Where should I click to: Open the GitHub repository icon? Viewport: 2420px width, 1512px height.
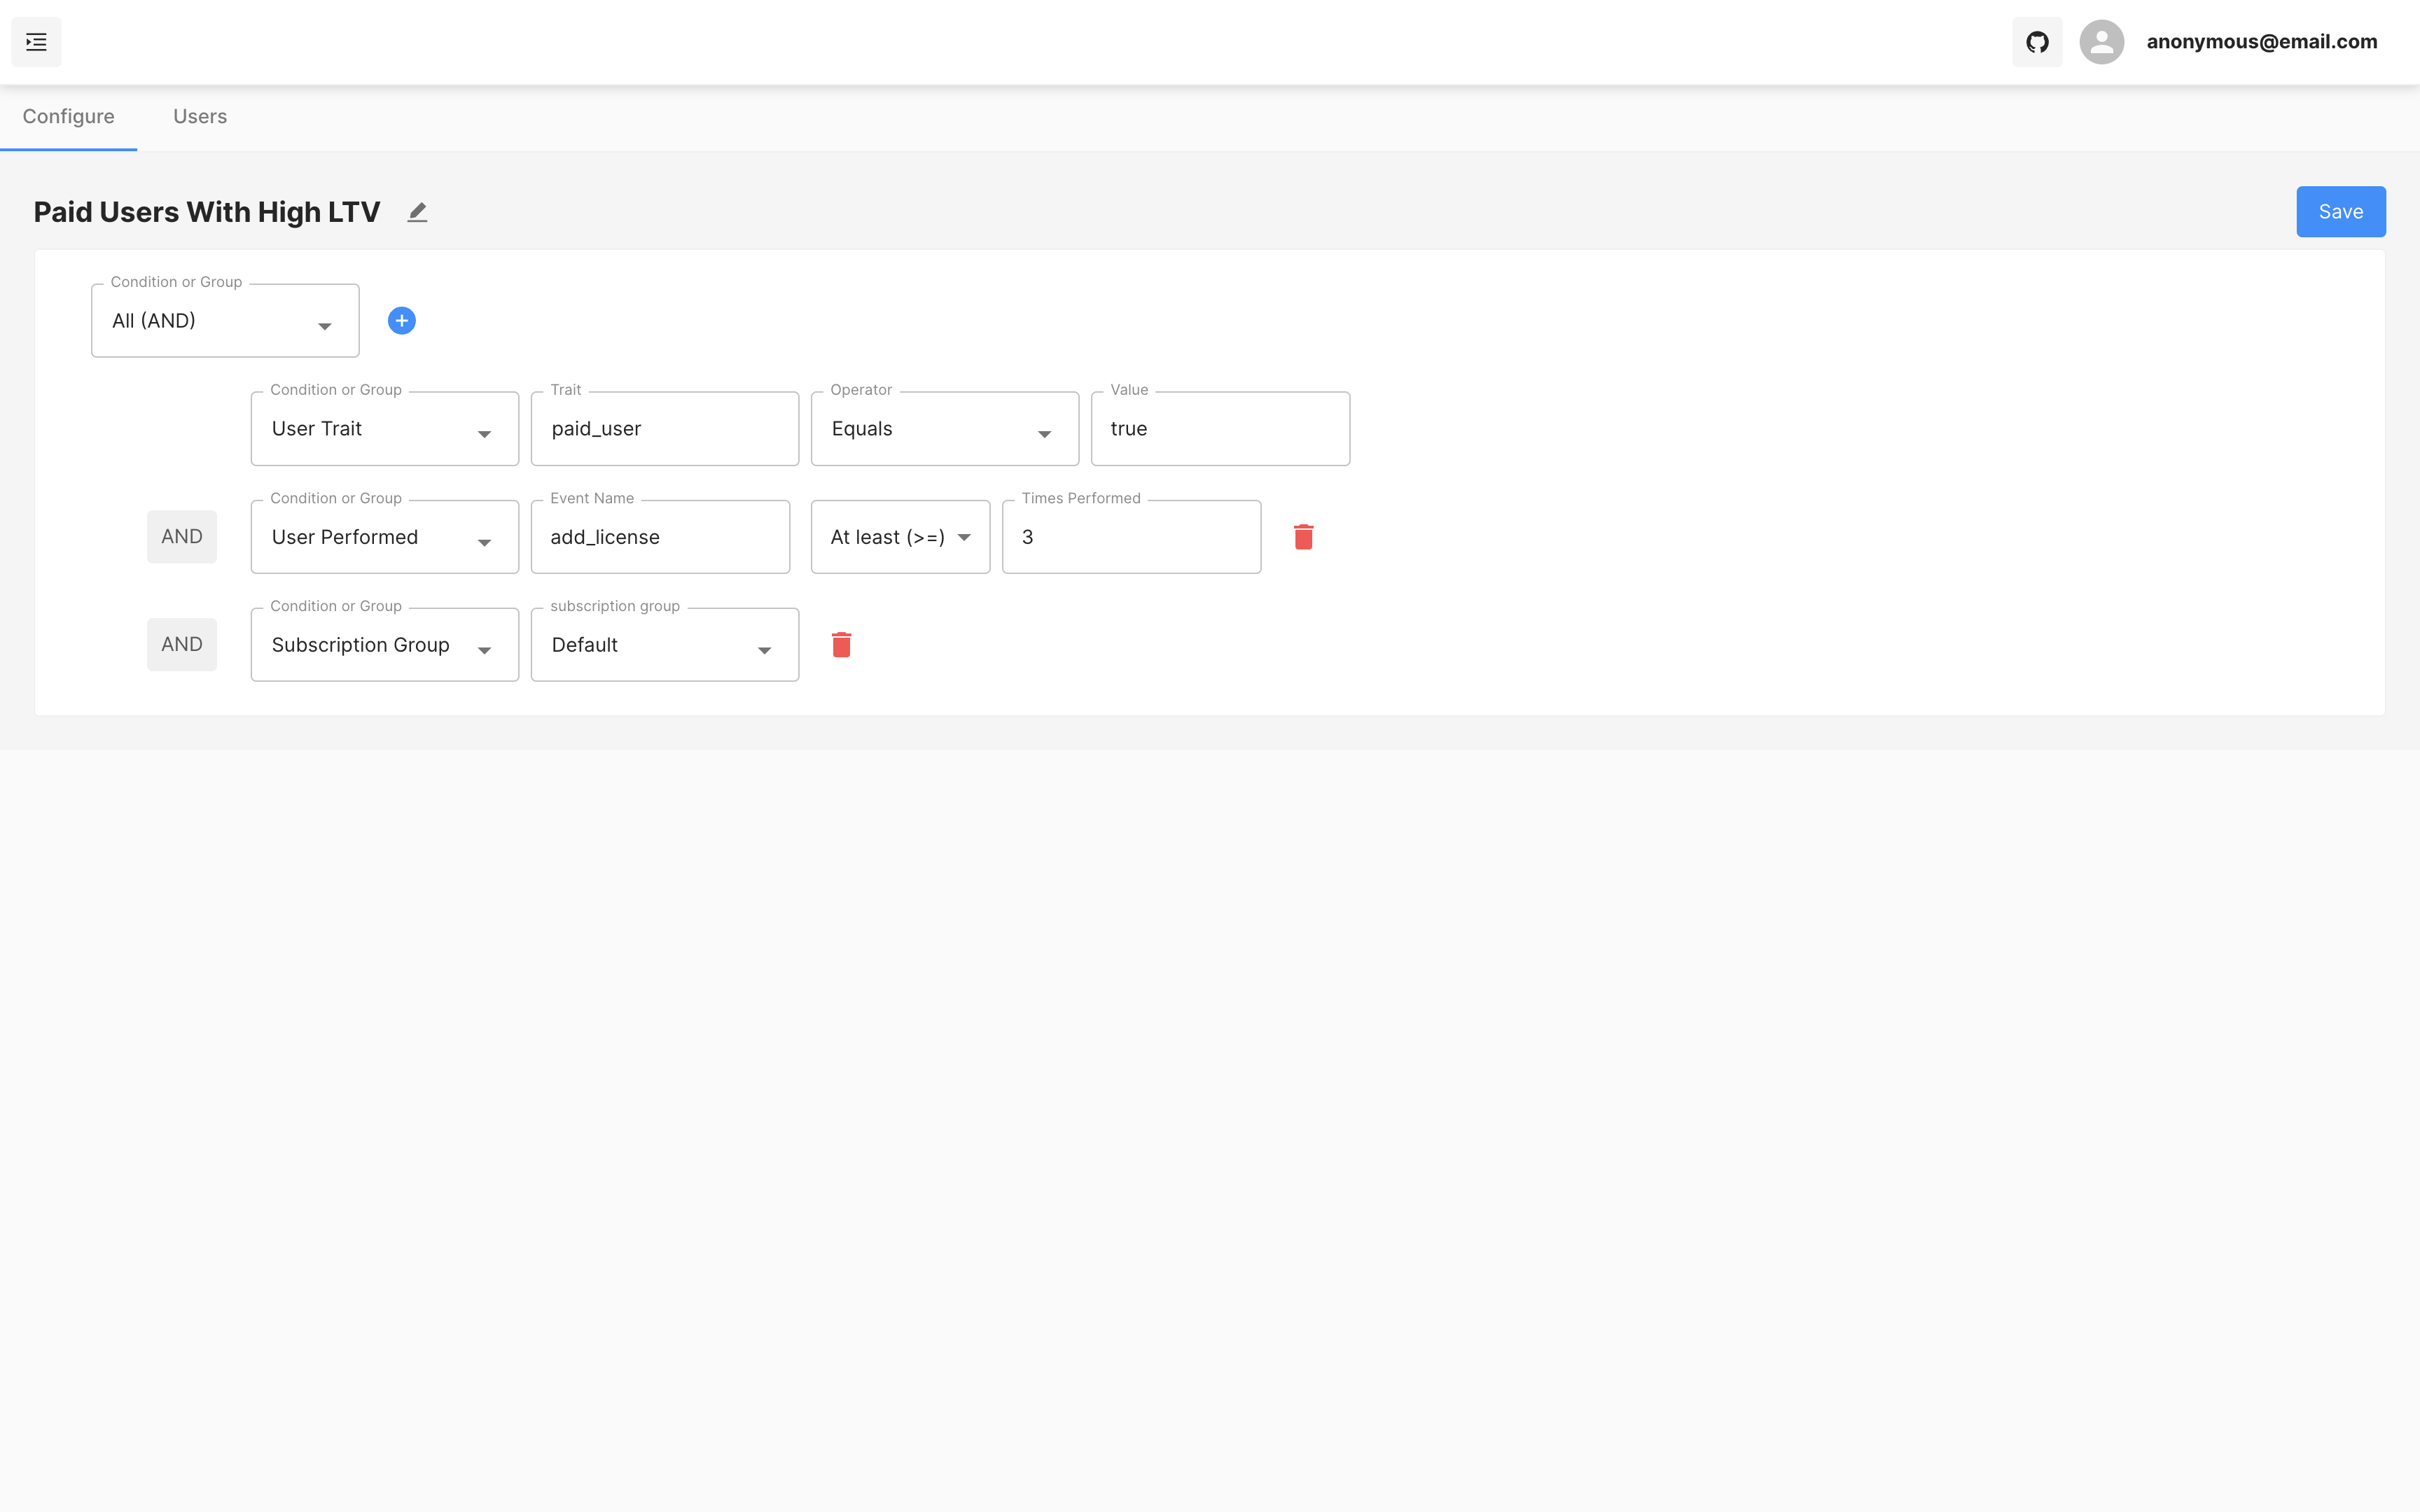pos(2037,42)
